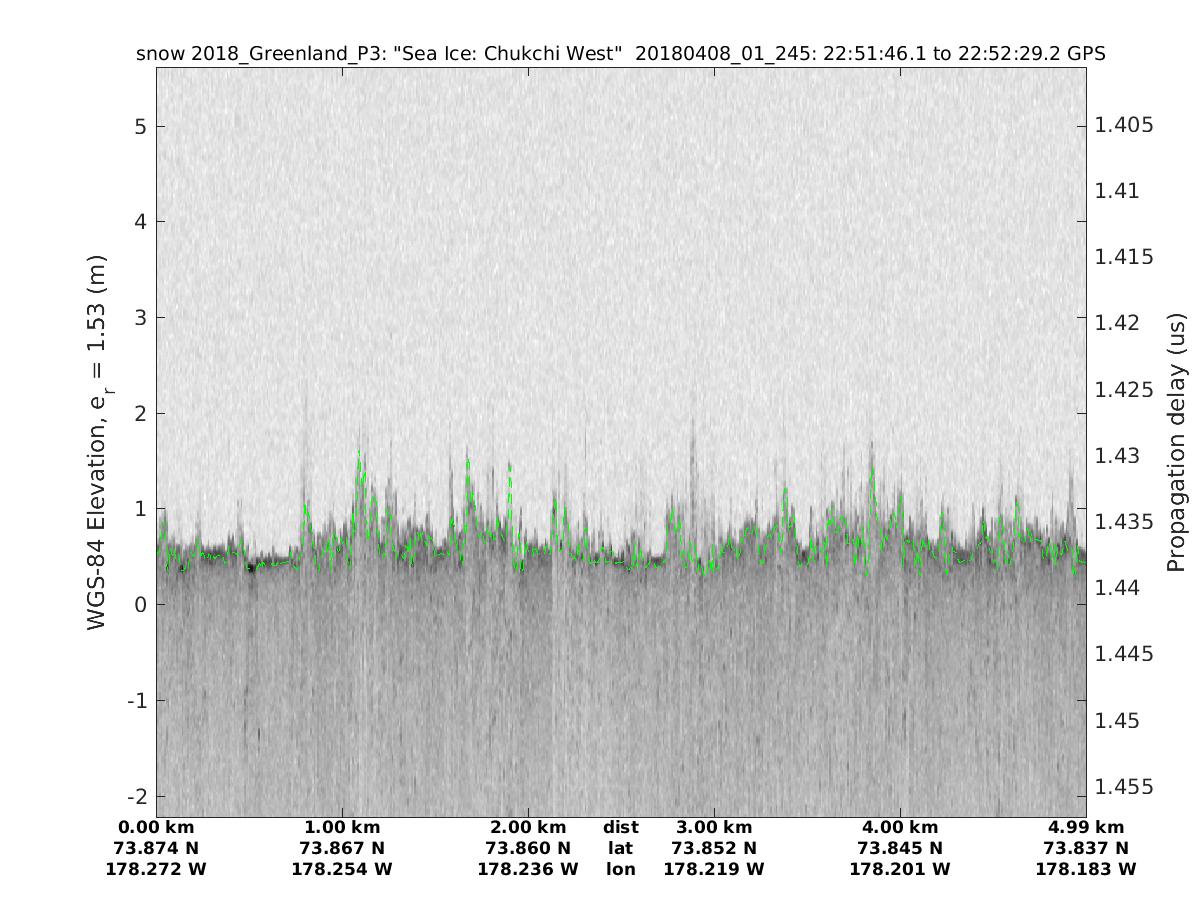This screenshot has width=1200, height=900.
Task: Select the 2.00 km distance tick label
Action: 528,827
